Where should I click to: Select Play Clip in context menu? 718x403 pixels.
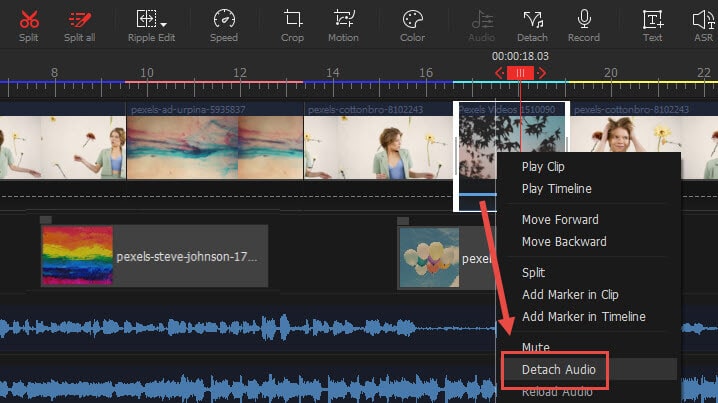(x=543, y=167)
